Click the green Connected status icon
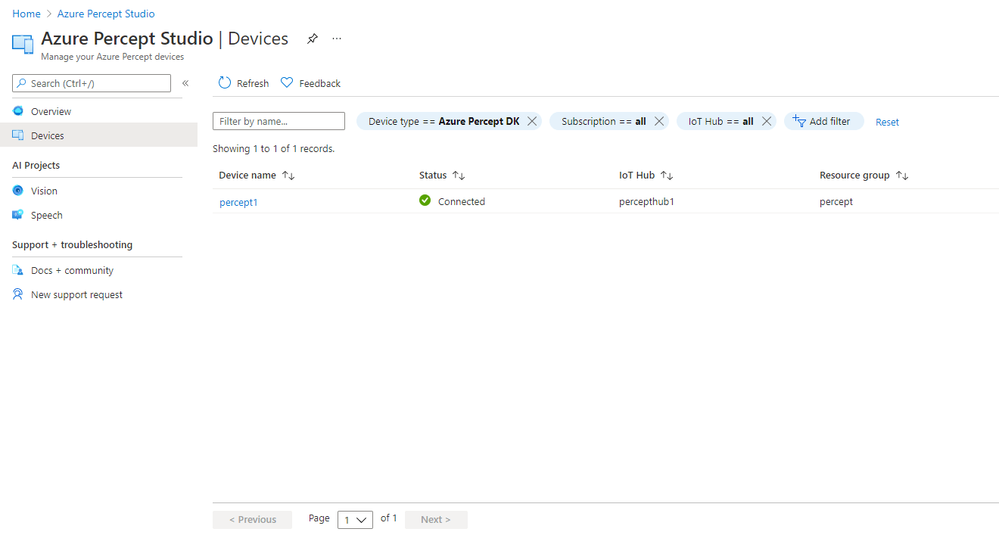999x541 pixels. [425, 201]
